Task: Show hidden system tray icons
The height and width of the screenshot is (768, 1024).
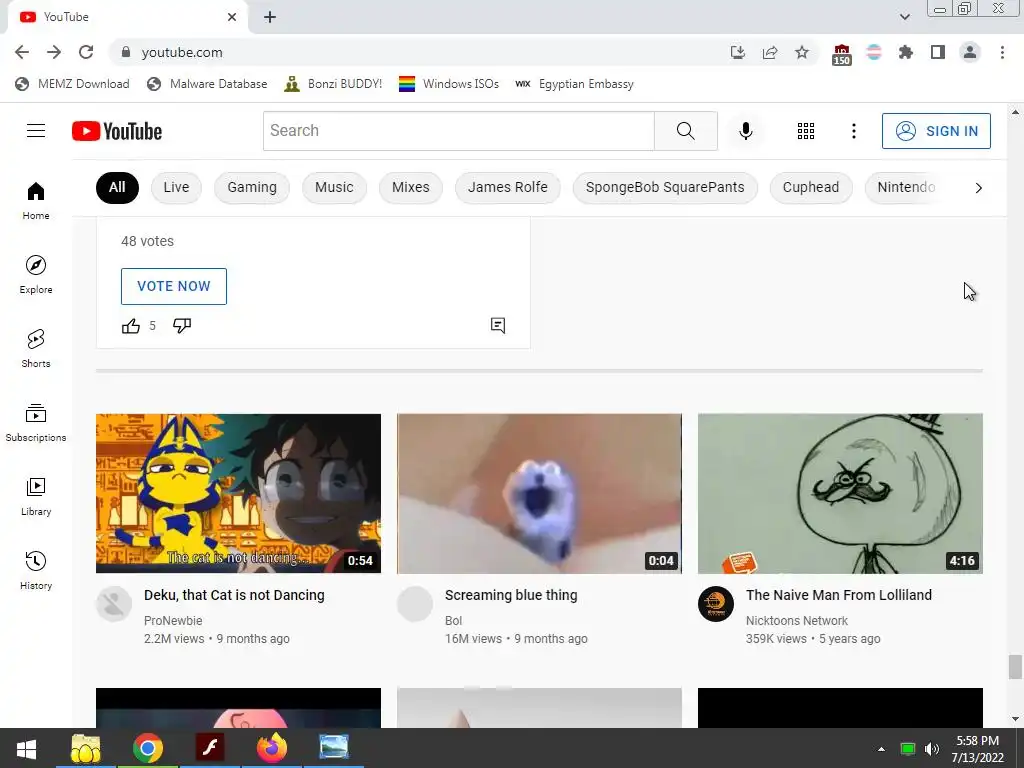Action: [881, 748]
